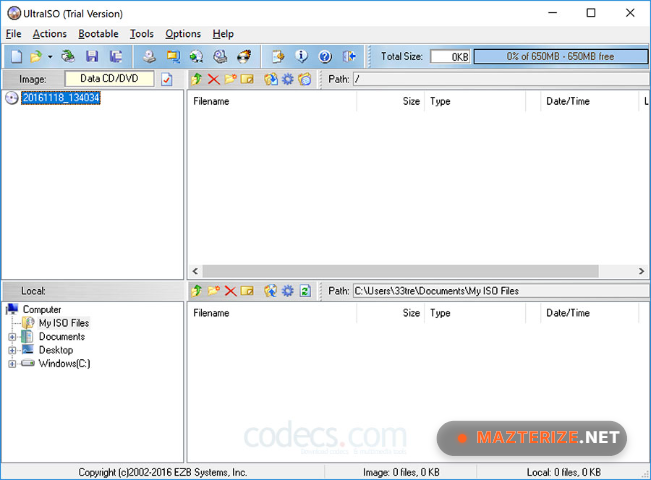Go up one level in the local pane
Viewport: 651px width, 480px height.
click(197, 291)
